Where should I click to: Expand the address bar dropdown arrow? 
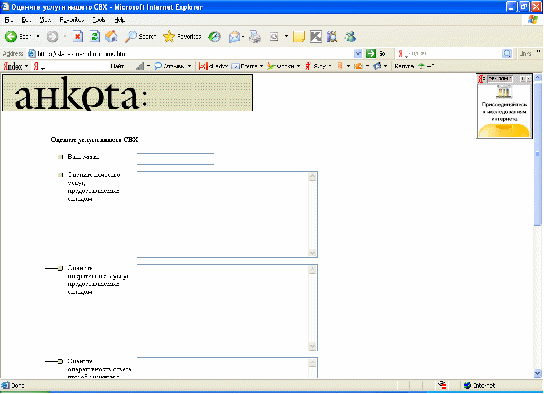tap(358, 54)
